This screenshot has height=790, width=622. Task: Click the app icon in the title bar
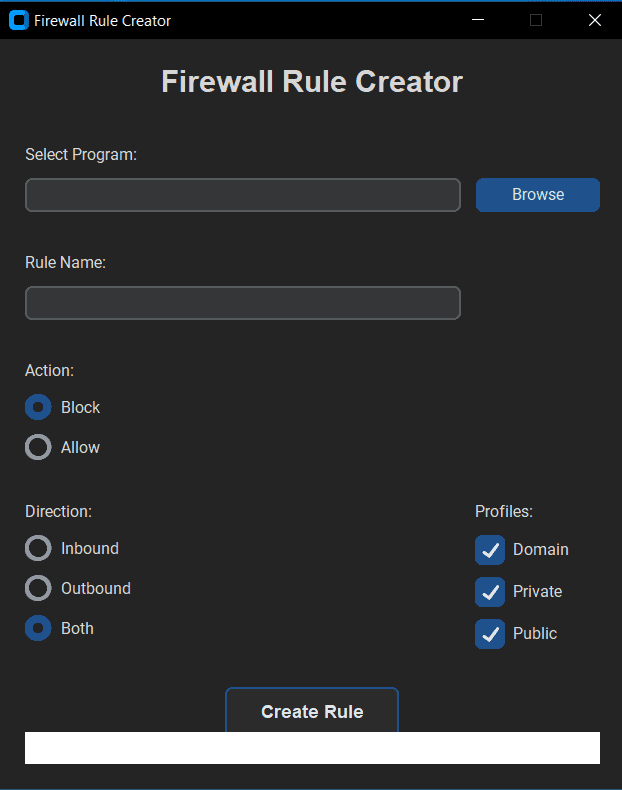pyautogui.click(x=18, y=20)
